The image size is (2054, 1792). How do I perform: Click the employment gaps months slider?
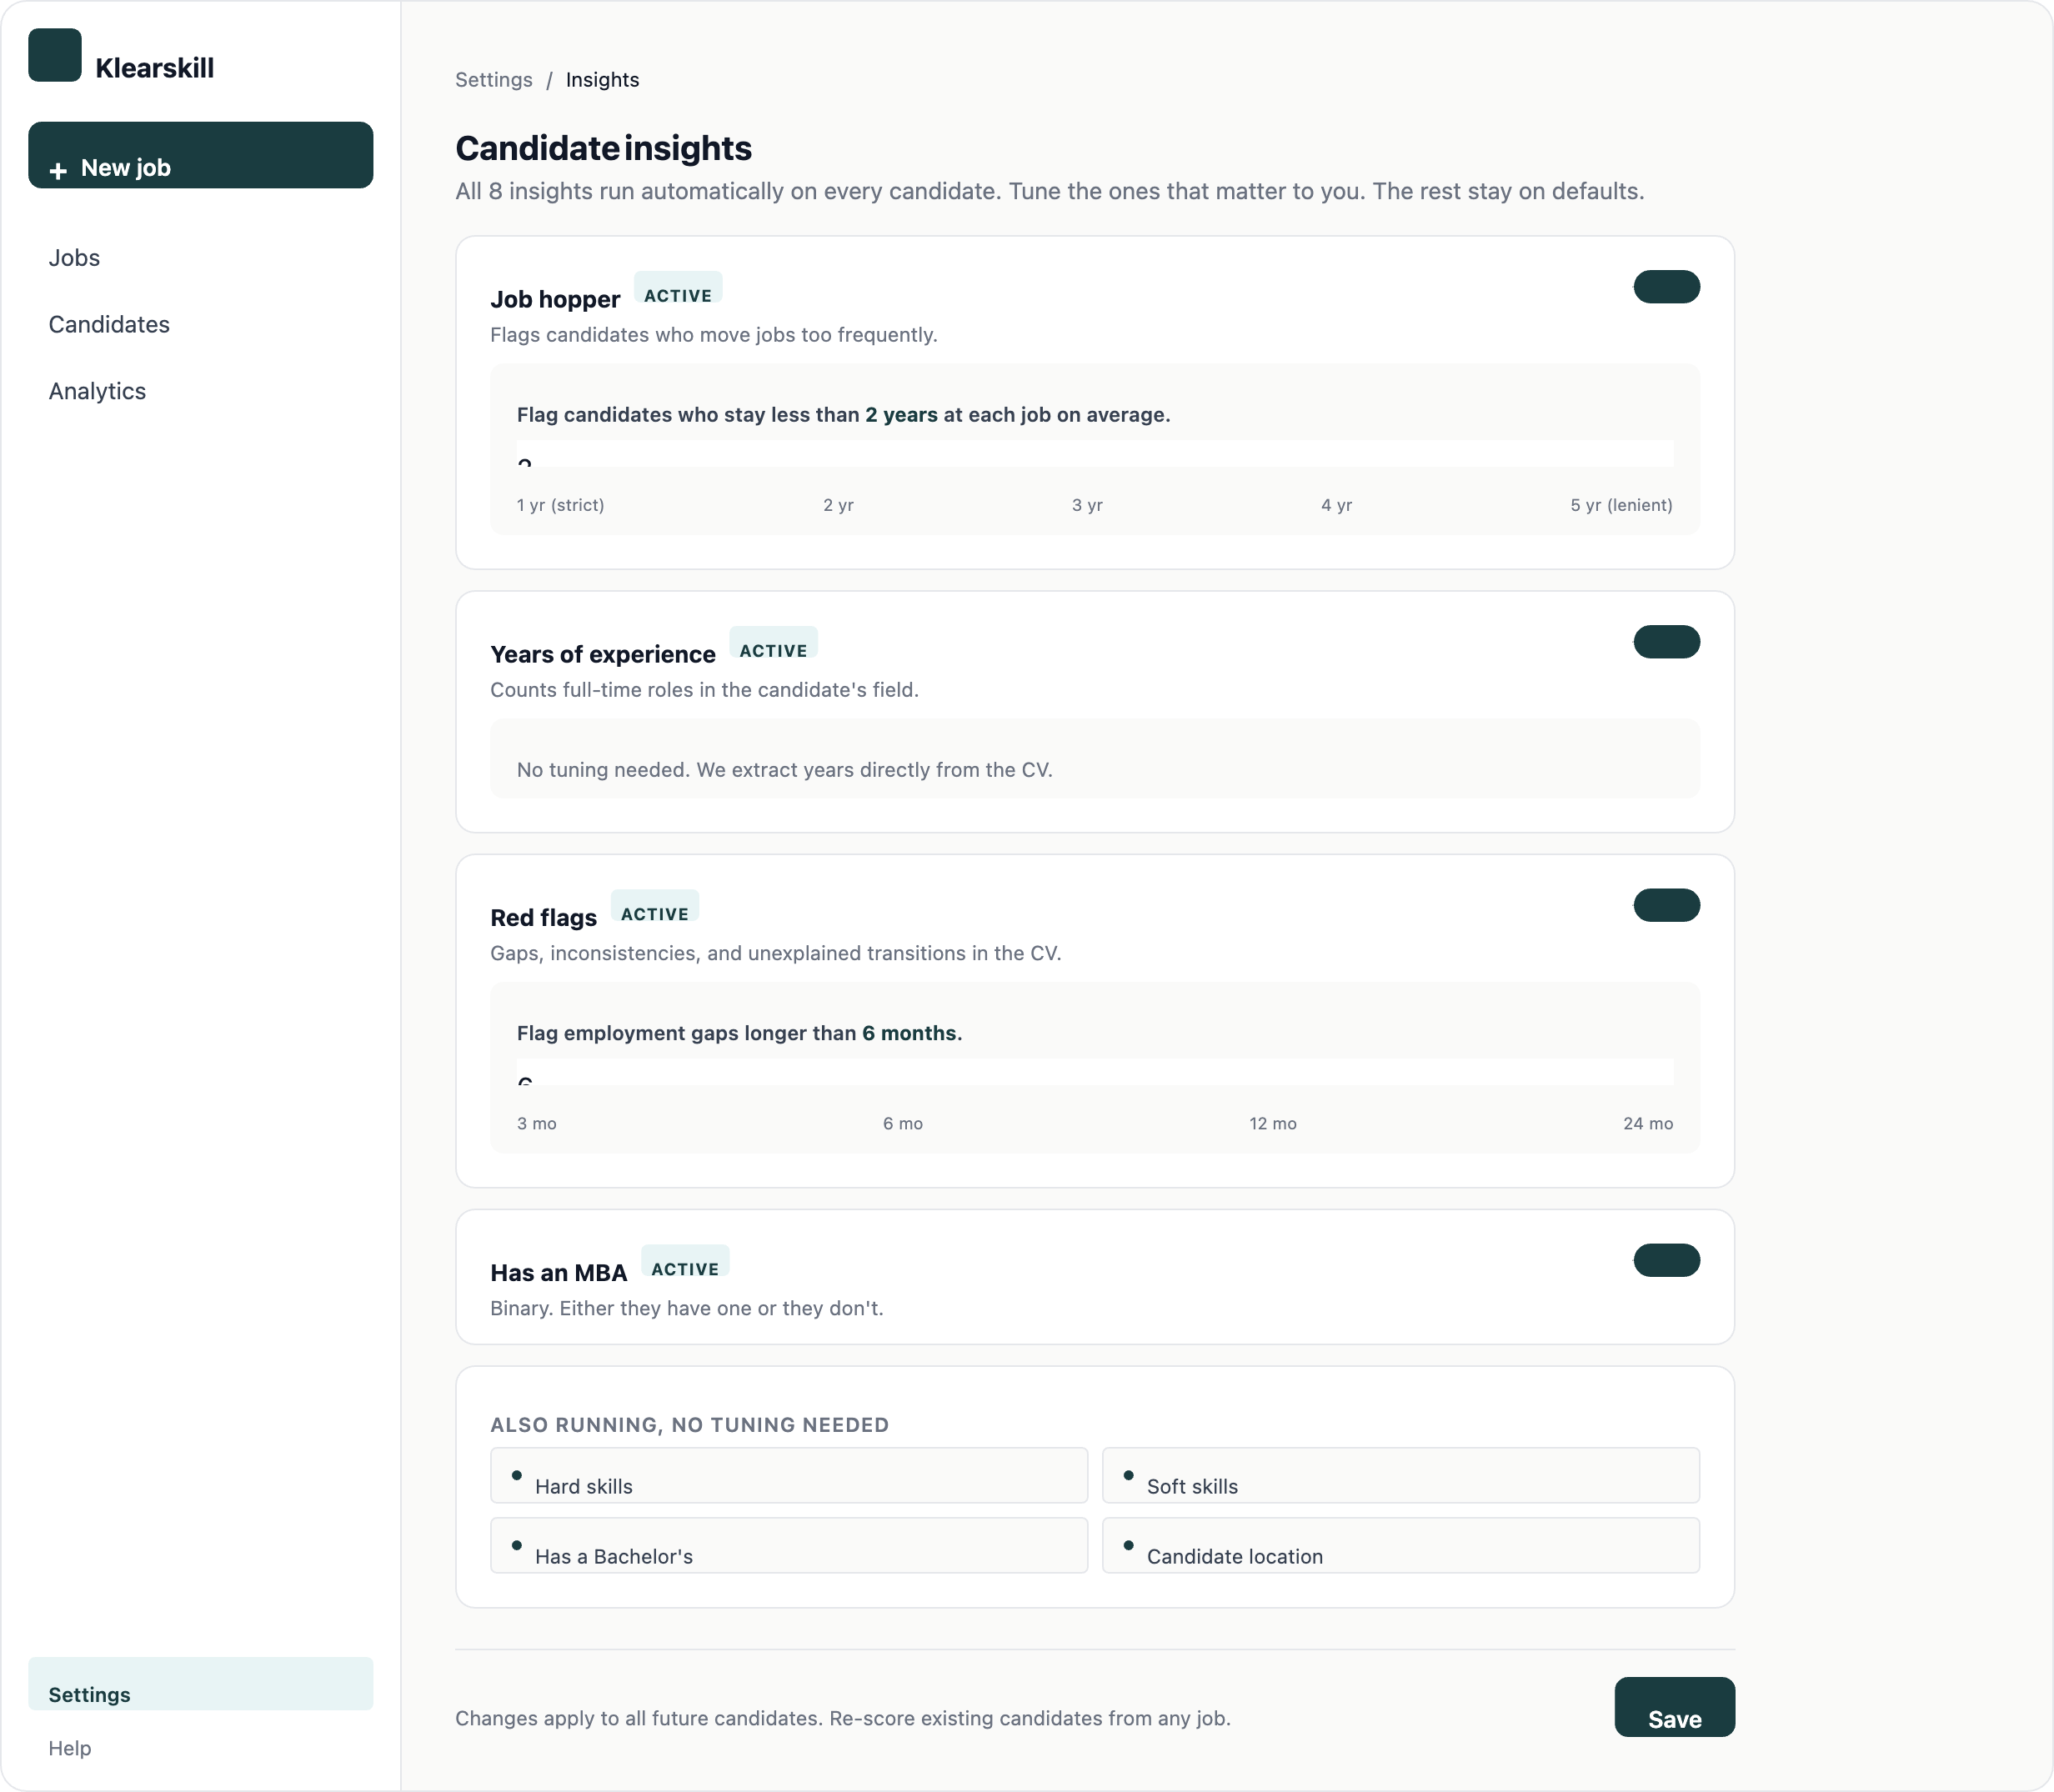[1095, 1072]
